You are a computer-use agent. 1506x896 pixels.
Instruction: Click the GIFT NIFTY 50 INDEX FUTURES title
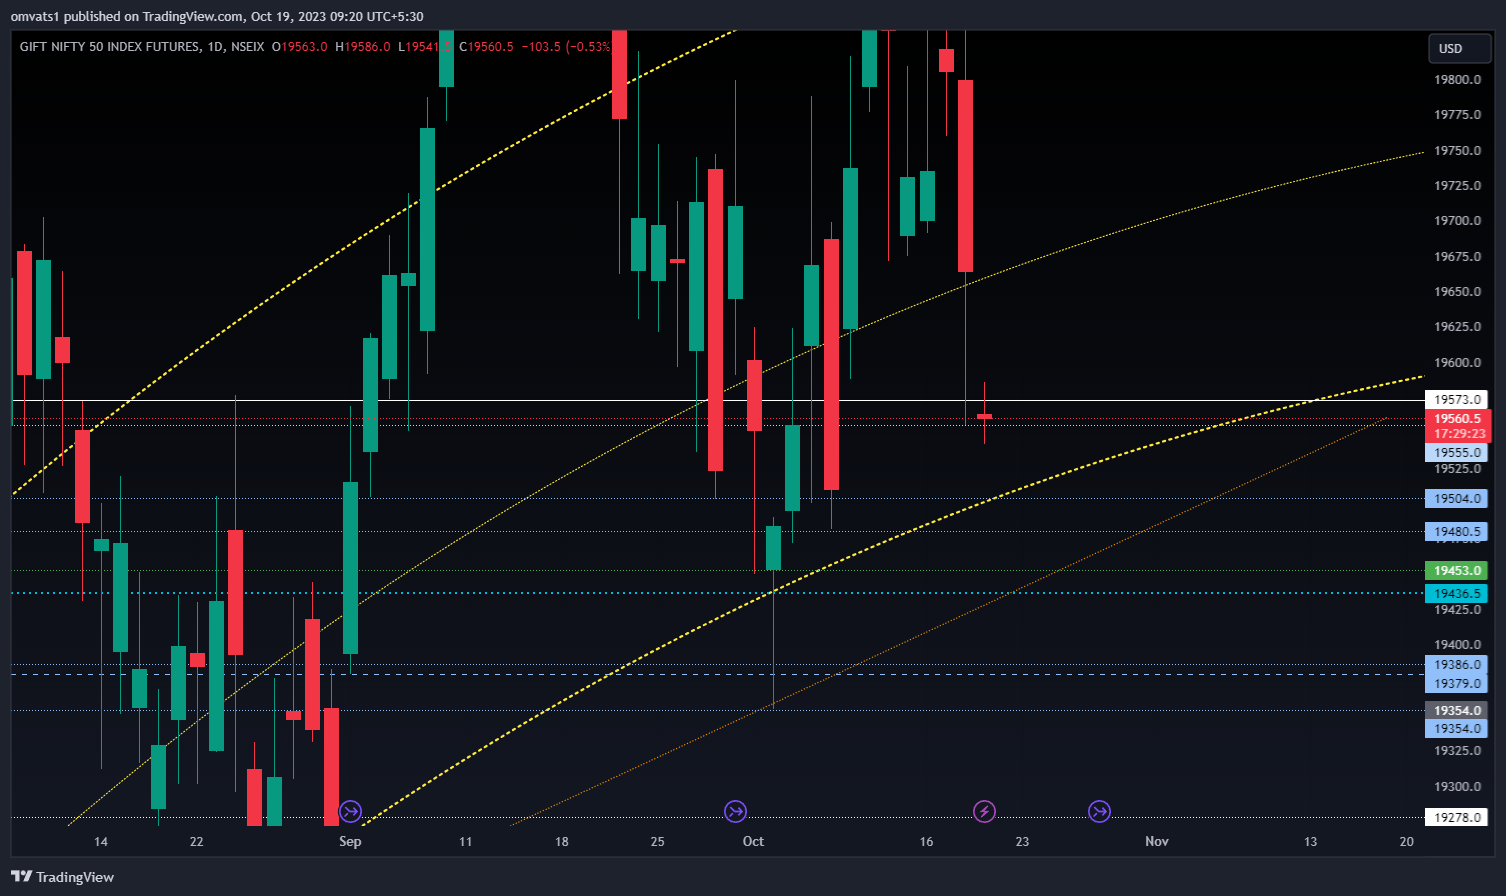(110, 47)
